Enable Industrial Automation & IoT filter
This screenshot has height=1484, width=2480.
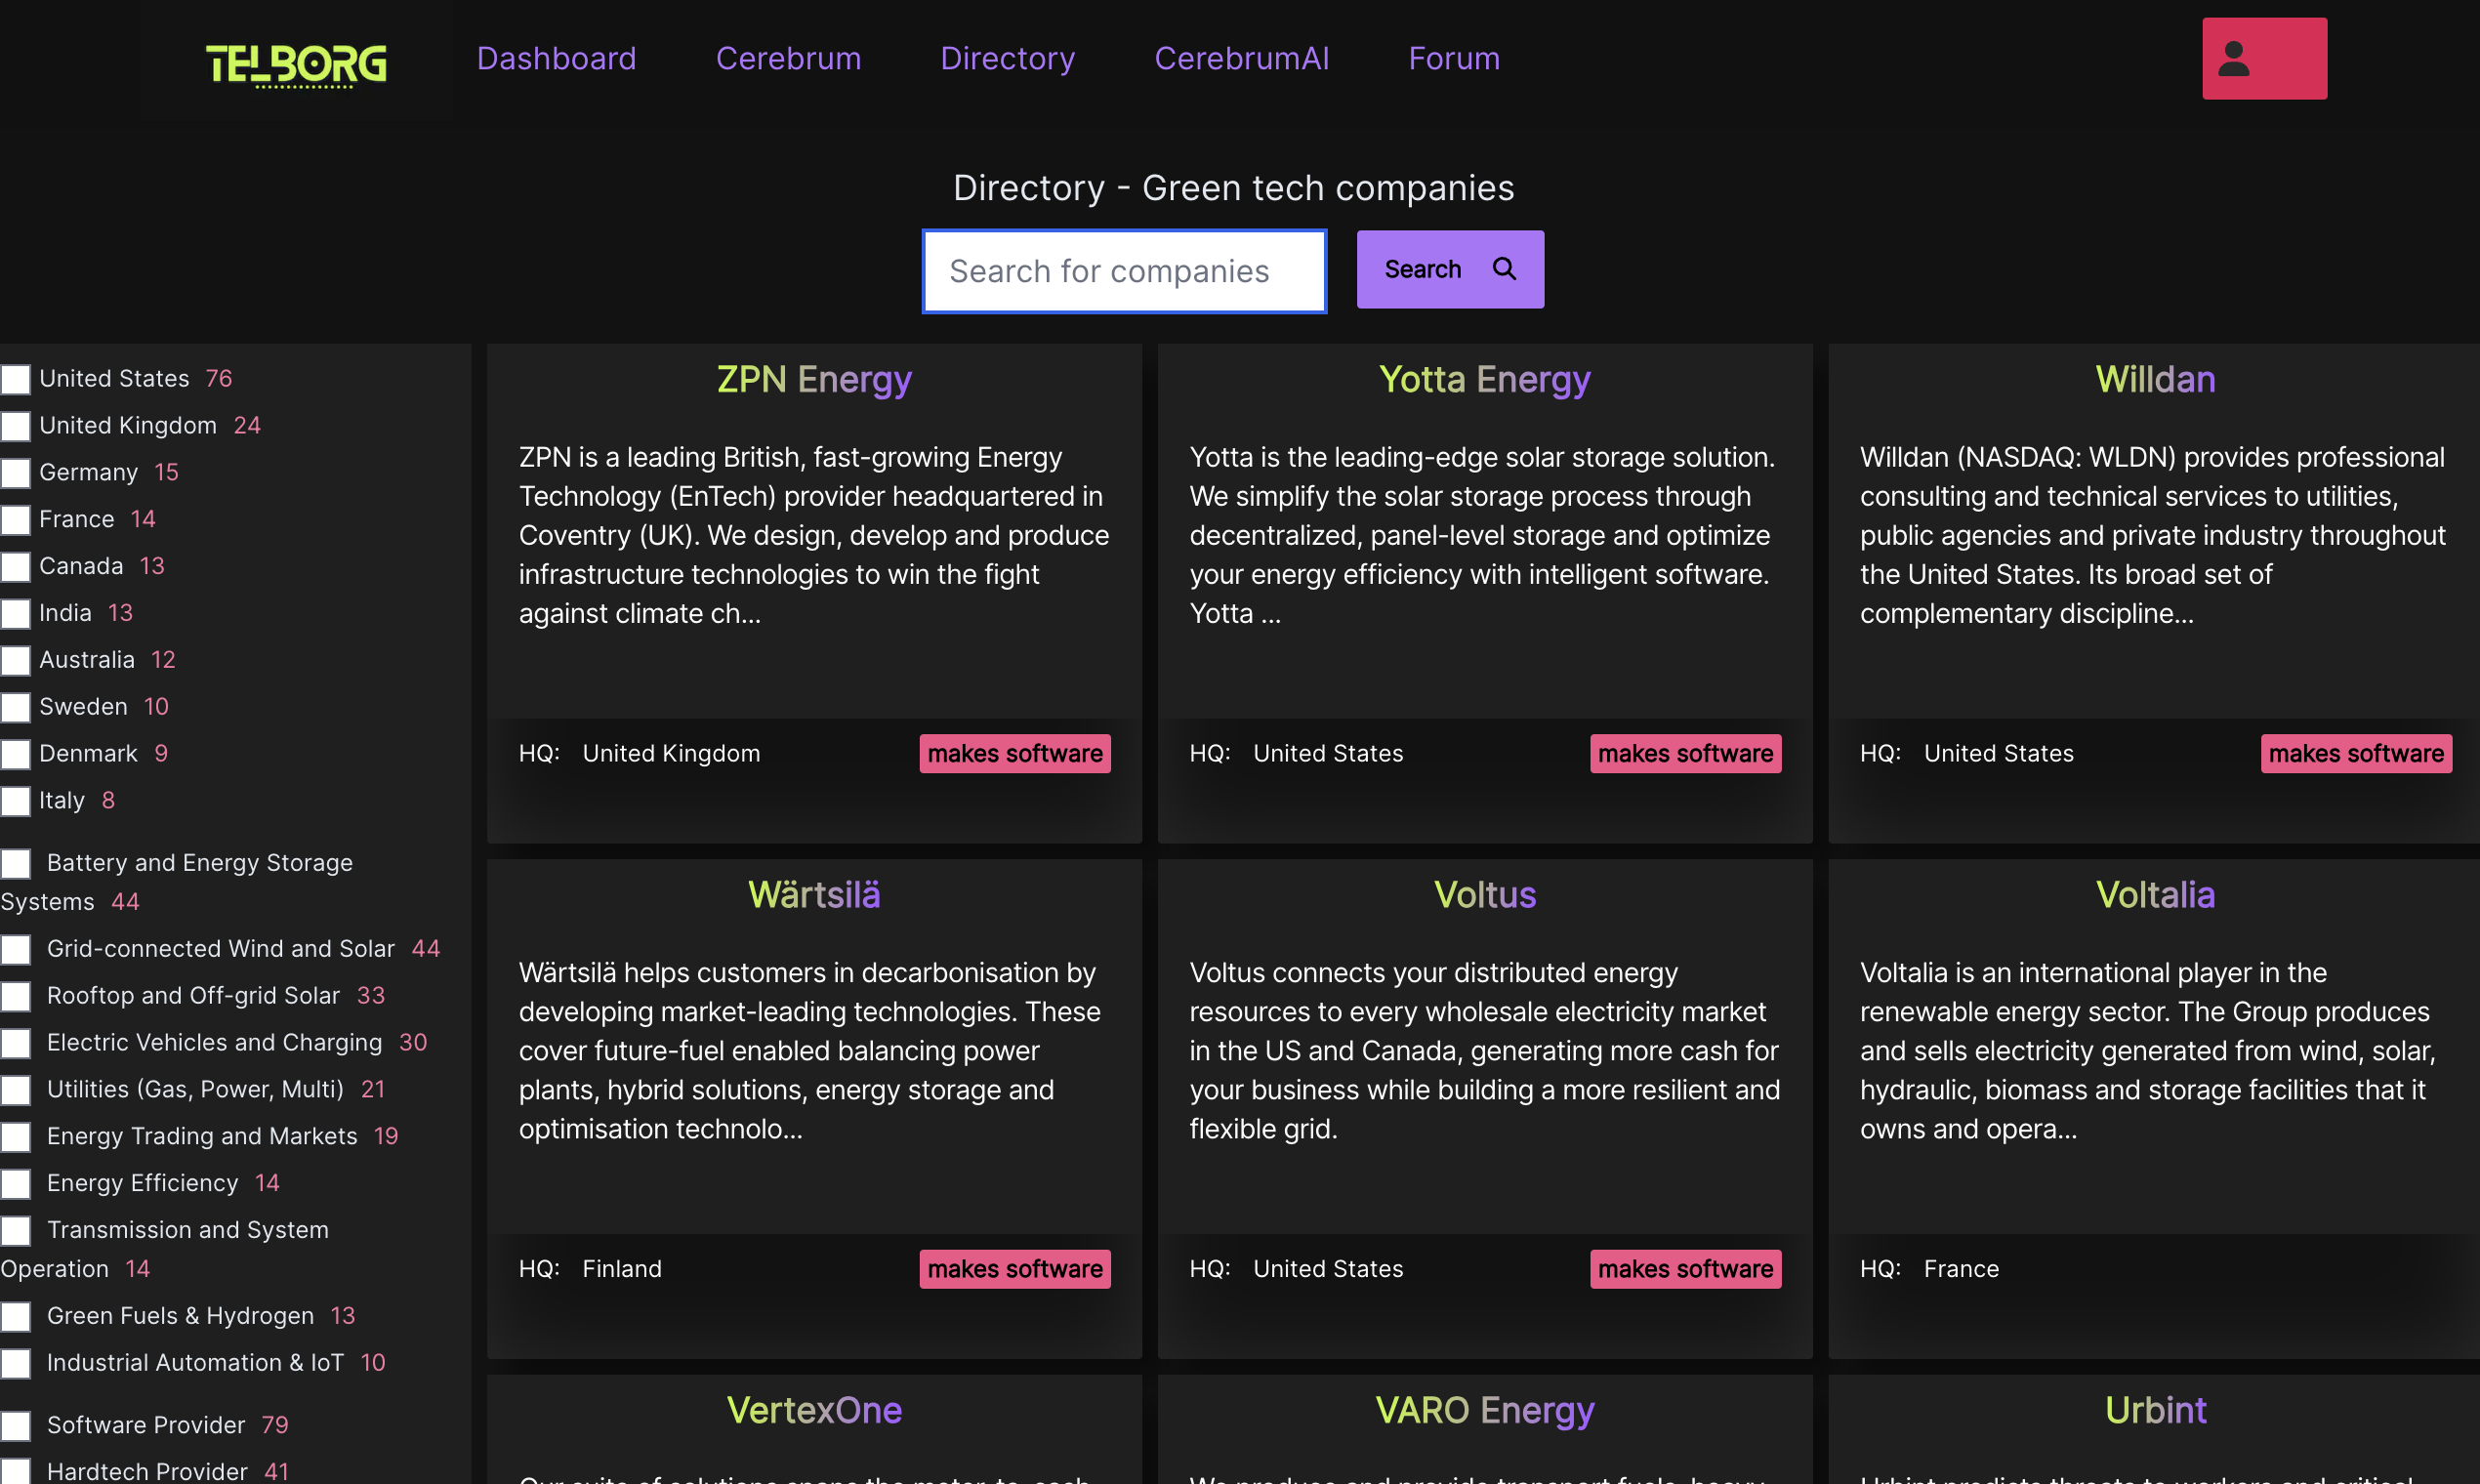16,1364
